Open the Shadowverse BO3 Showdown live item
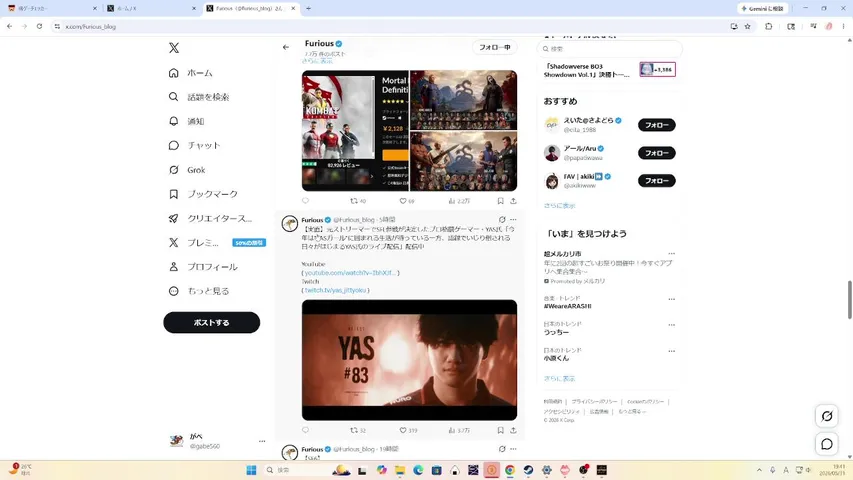 pyautogui.click(x=609, y=70)
